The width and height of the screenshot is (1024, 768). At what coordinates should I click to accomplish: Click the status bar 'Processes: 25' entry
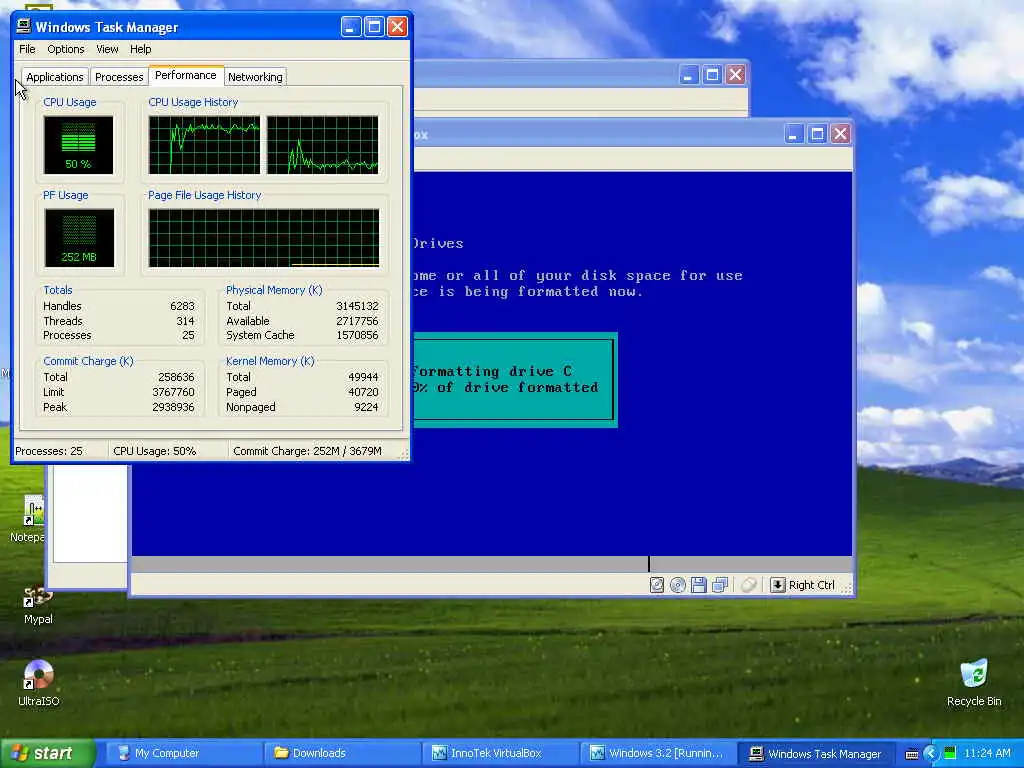pos(49,451)
